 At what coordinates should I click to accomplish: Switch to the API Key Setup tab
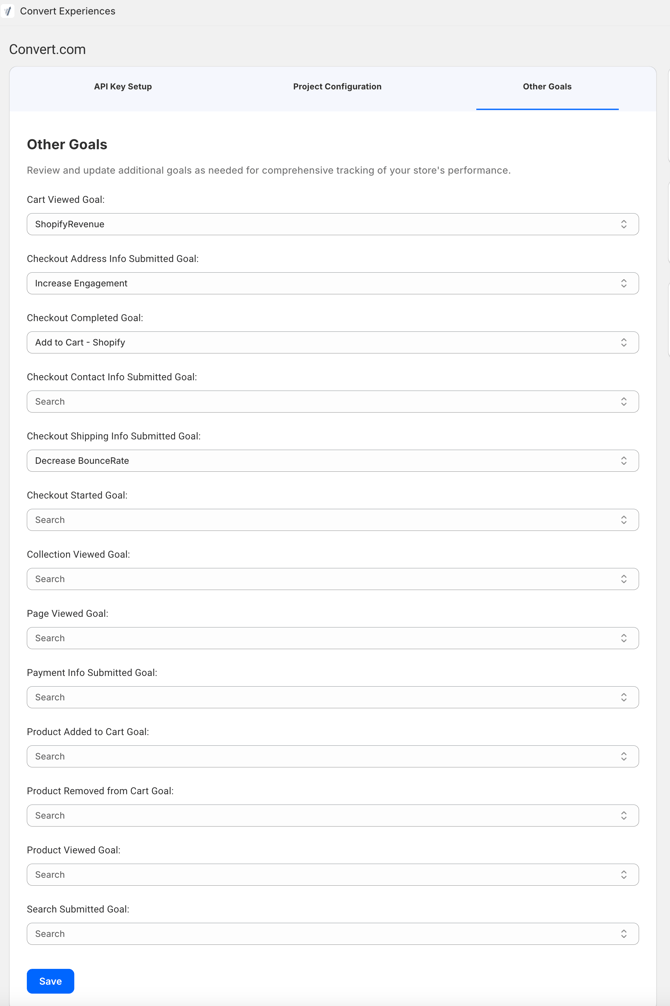point(123,87)
